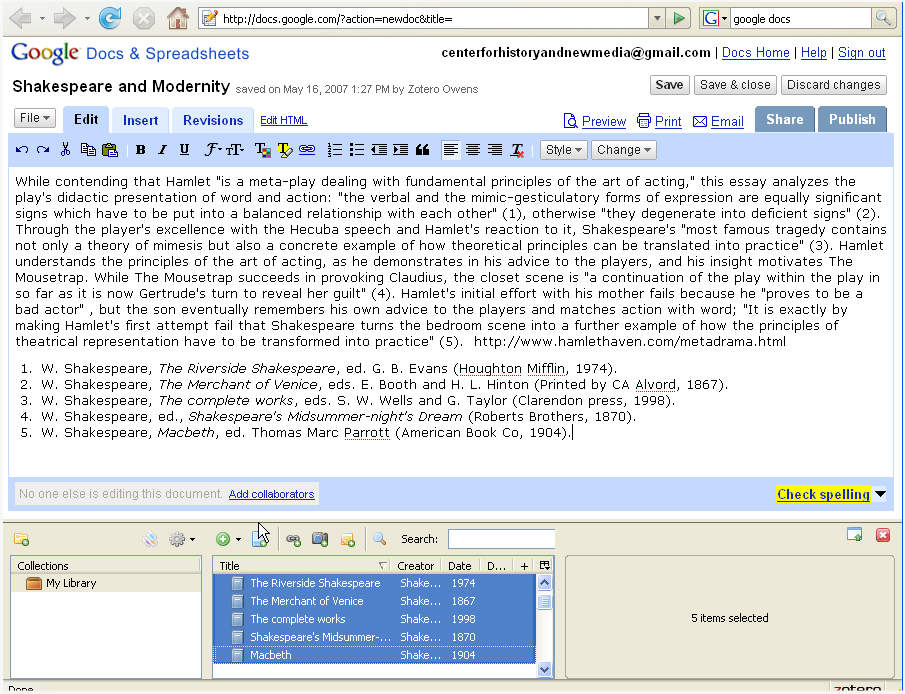This screenshot has height=694, width=905.
Task: Increase indent of the paragraph
Action: (x=401, y=150)
